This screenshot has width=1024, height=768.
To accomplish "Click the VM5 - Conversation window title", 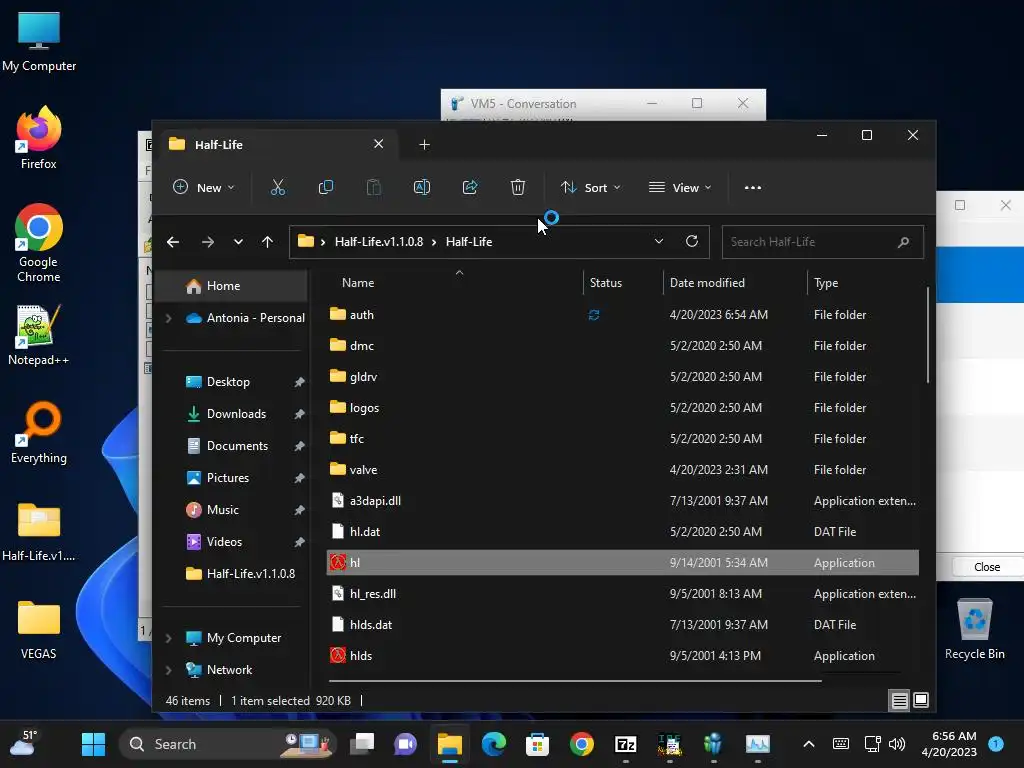I will click(523, 104).
